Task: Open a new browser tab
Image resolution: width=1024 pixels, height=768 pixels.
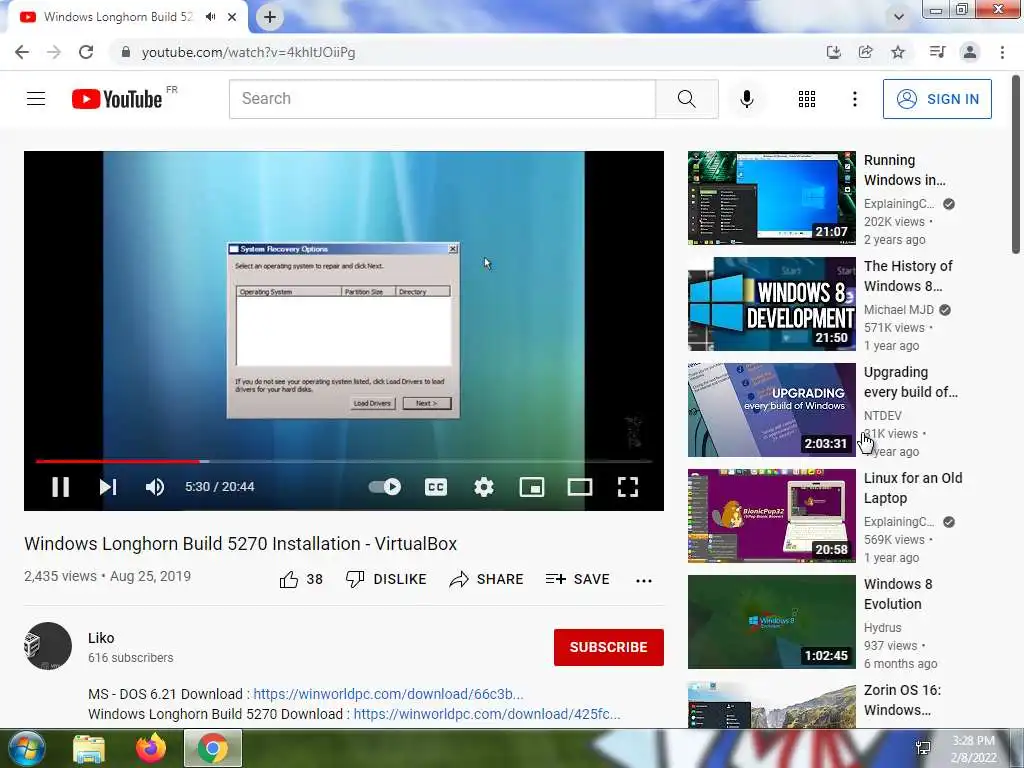Action: [270, 17]
